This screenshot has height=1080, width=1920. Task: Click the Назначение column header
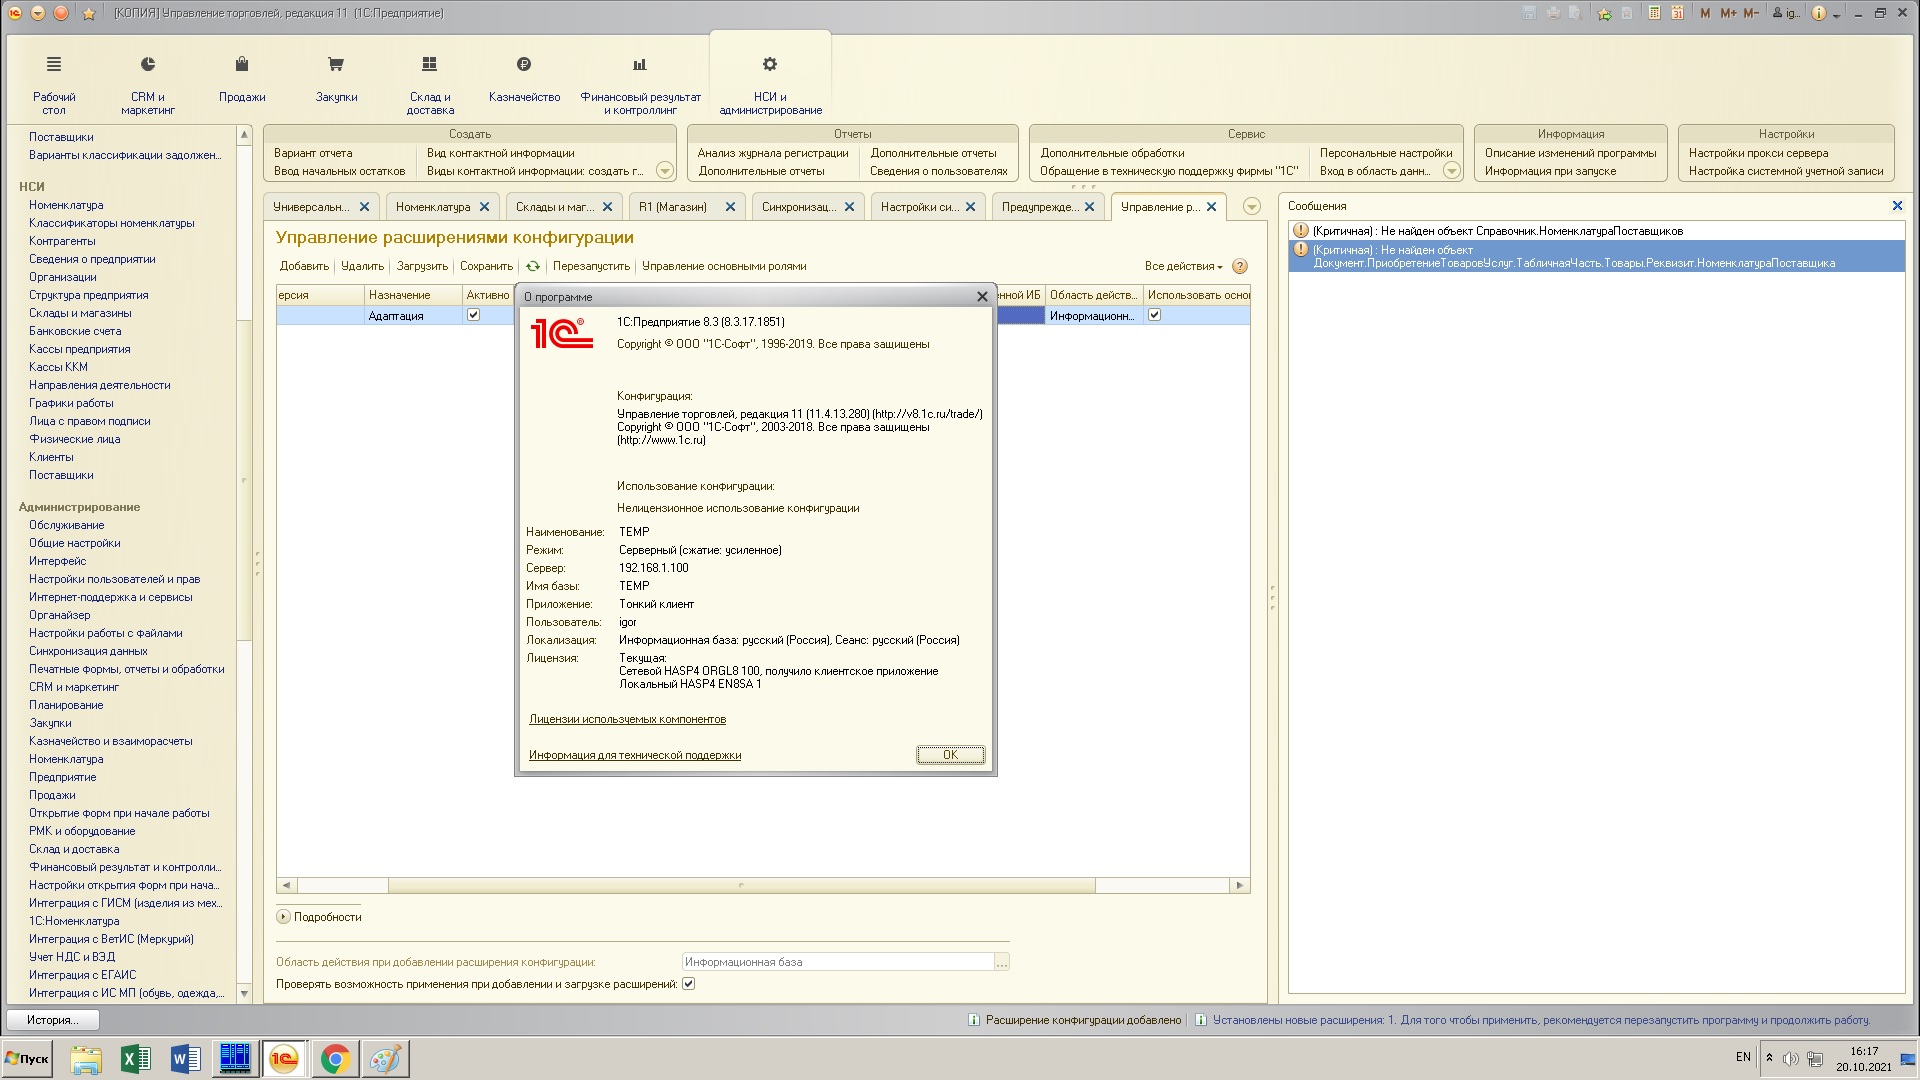pos(412,295)
